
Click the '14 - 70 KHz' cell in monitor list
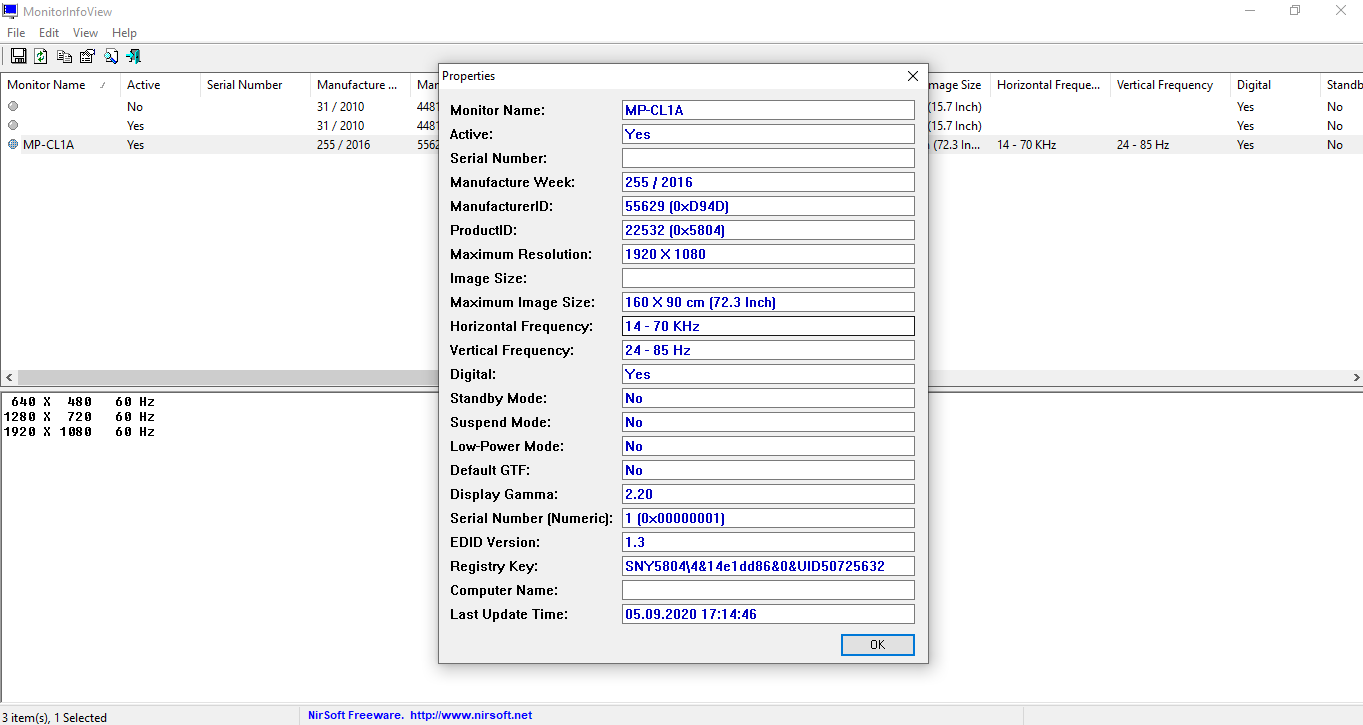click(x=1027, y=145)
